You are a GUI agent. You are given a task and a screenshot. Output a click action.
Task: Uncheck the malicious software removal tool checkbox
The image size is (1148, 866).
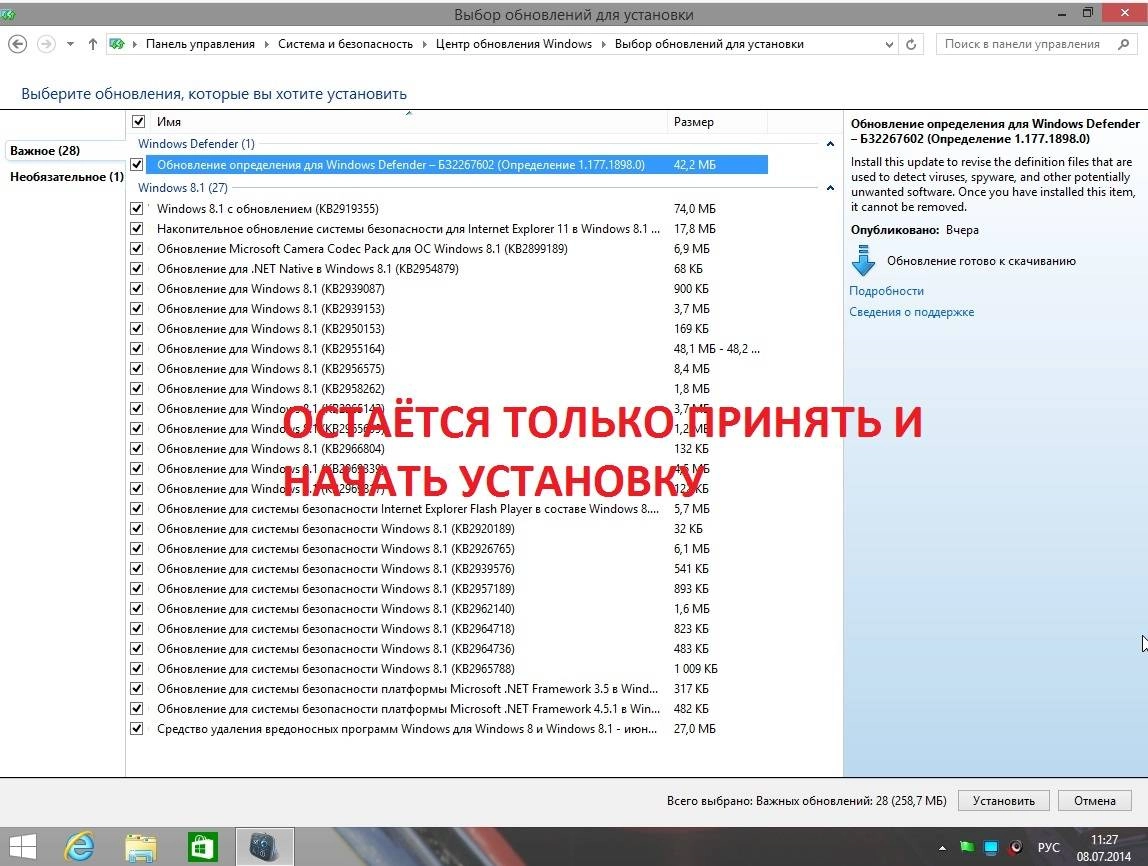click(136, 728)
